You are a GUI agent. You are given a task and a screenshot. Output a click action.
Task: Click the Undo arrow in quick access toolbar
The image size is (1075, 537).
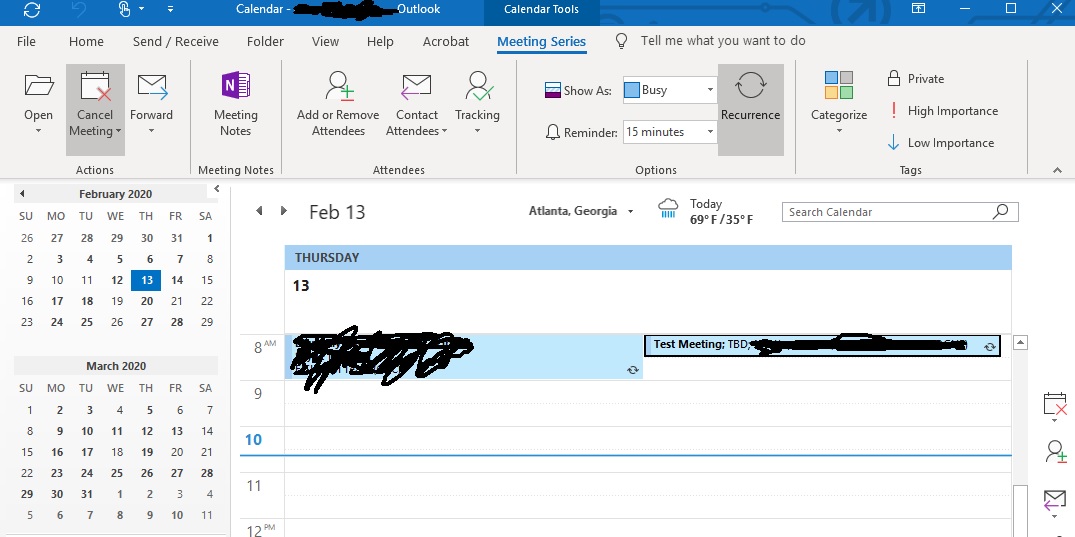click(x=77, y=10)
